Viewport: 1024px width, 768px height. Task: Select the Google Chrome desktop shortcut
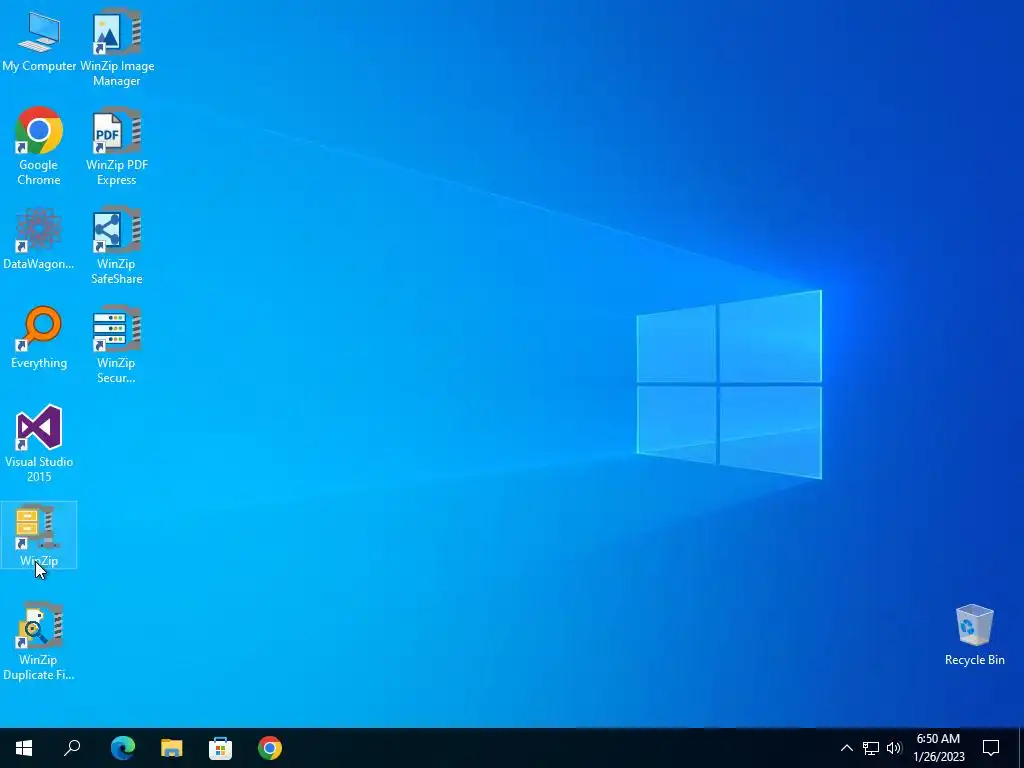pos(39,146)
